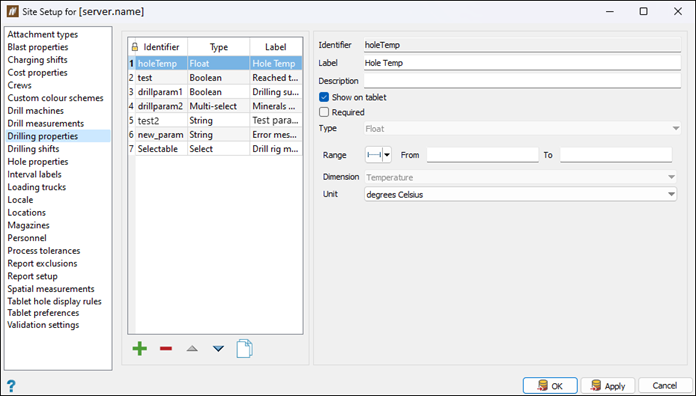Click OK to save and close
This screenshot has height=396, width=696.
click(x=550, y=386)
